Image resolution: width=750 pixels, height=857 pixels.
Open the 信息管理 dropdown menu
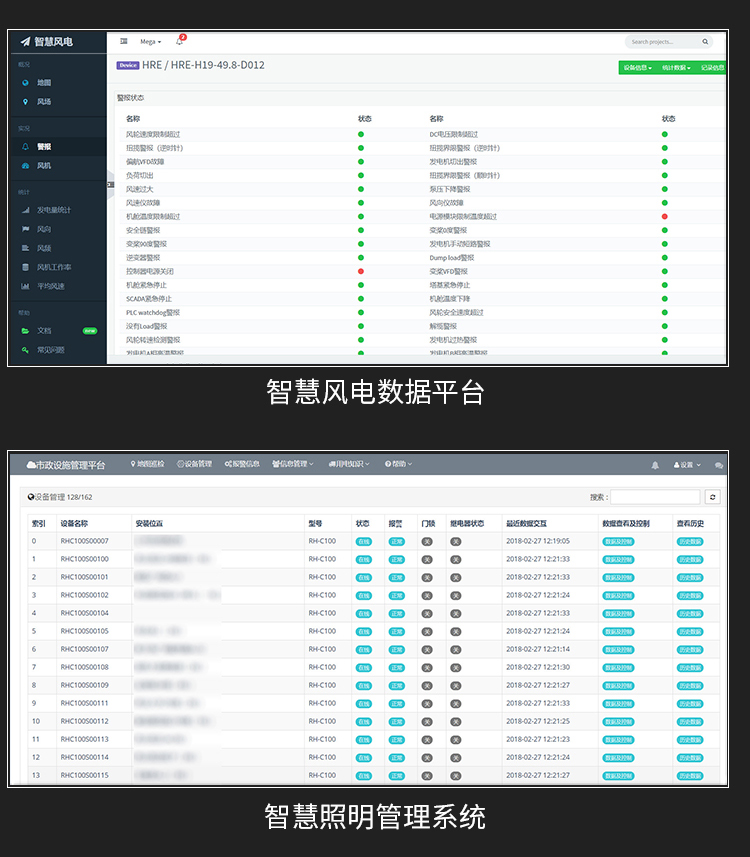point(292,464)
